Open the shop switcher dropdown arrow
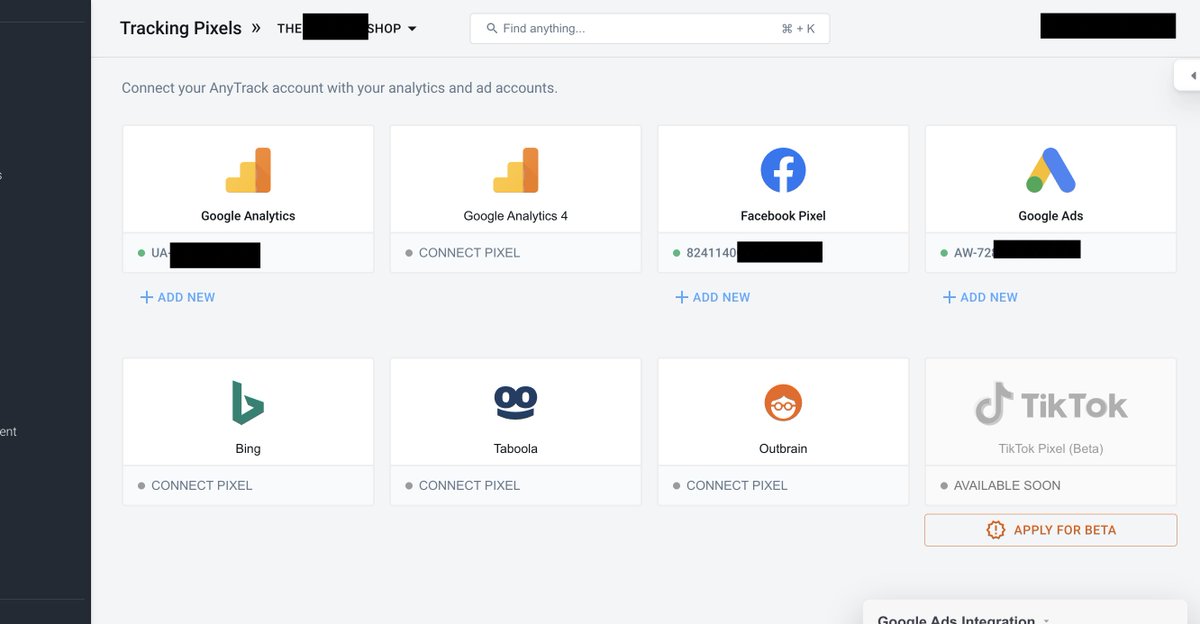Screen dimensions: 1200x624 click(x=414, y=29)
